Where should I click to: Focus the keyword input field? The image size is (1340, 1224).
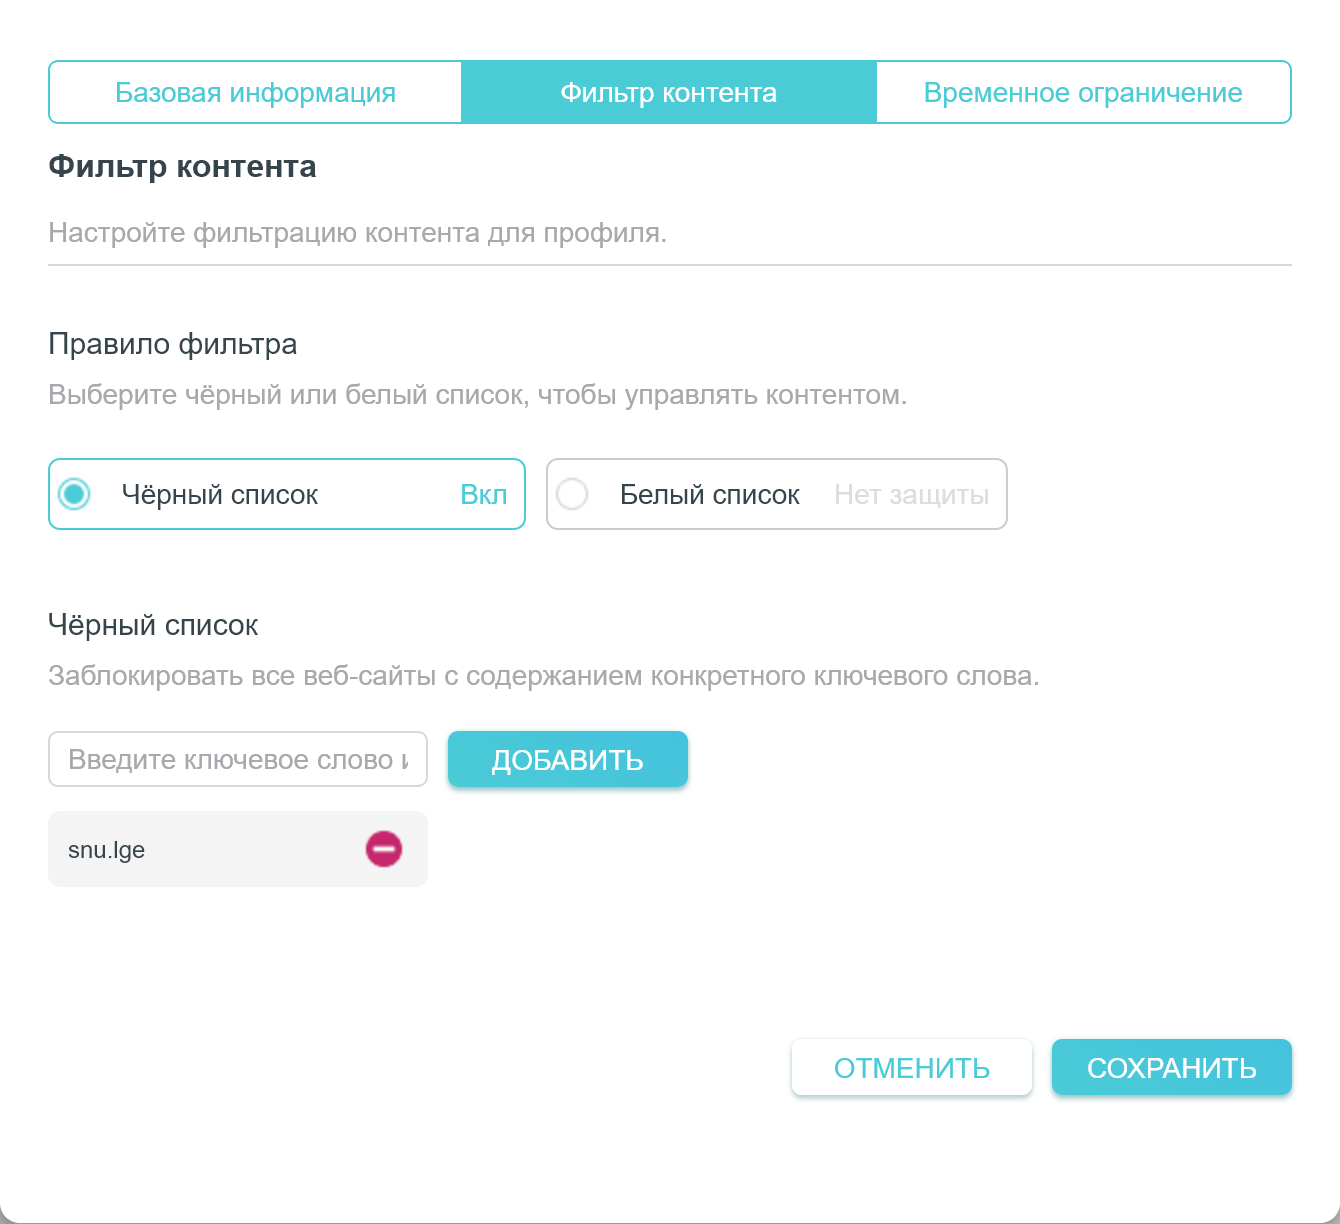click(x=237, y=760)
